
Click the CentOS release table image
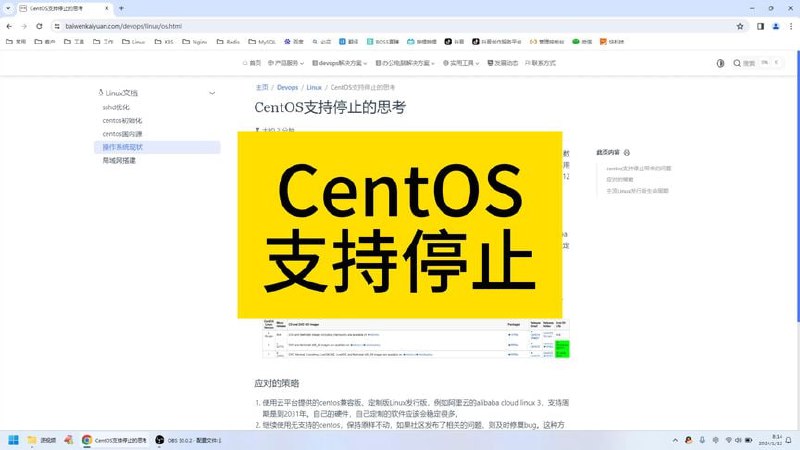pyautogui.click(x=416, y=339)
